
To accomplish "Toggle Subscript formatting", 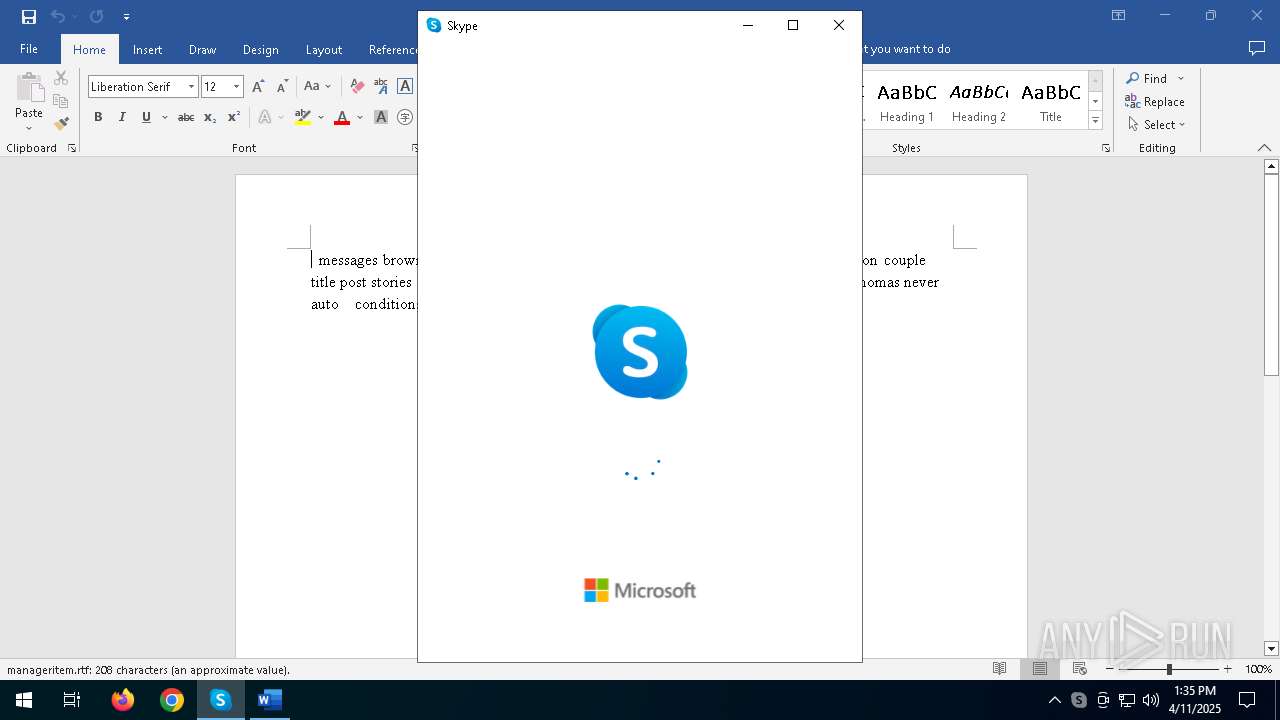I will [210, 117].
